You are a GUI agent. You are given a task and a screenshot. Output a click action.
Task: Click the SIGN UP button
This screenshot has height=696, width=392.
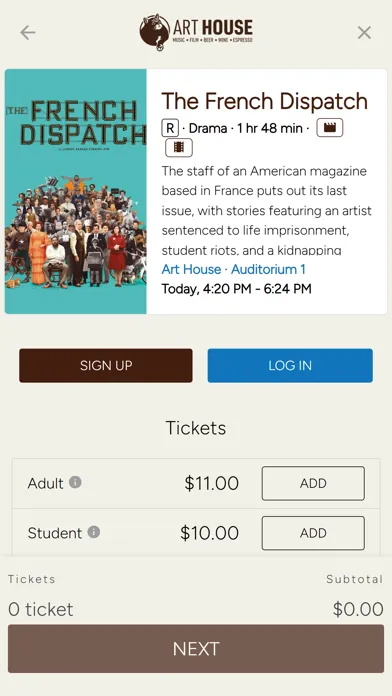point(106,365)
